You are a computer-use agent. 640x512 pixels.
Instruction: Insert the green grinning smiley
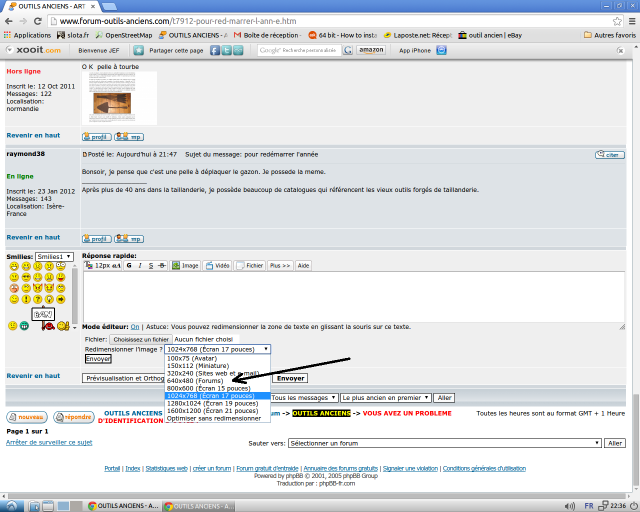pyautogui.click(x=24, y=325)
